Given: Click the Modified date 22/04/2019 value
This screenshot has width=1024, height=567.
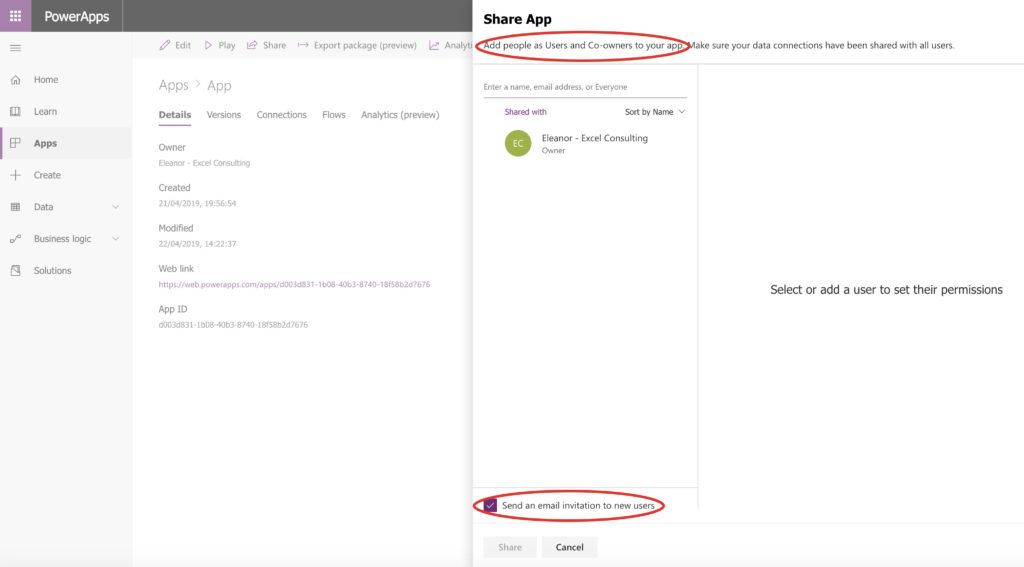Looking at the screenshot, I should (x=197, y=244).
